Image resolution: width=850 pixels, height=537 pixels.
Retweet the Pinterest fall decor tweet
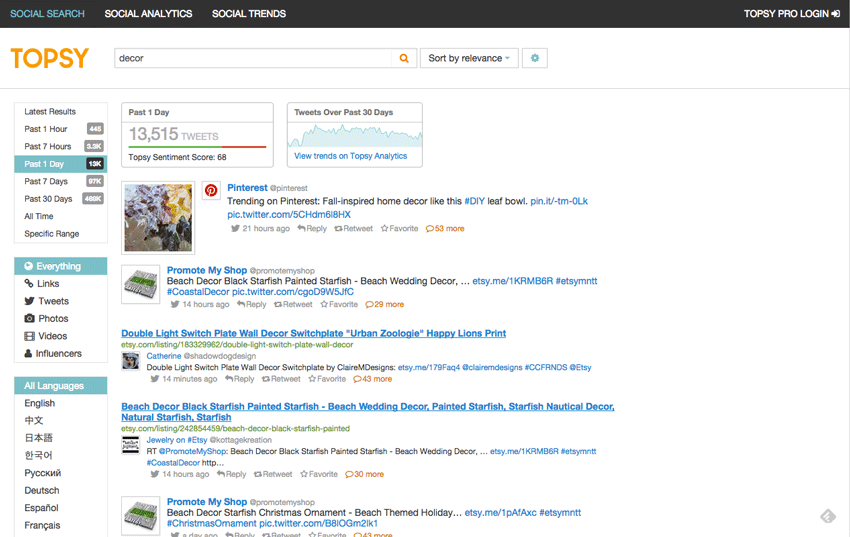click(x=353, y=229)
